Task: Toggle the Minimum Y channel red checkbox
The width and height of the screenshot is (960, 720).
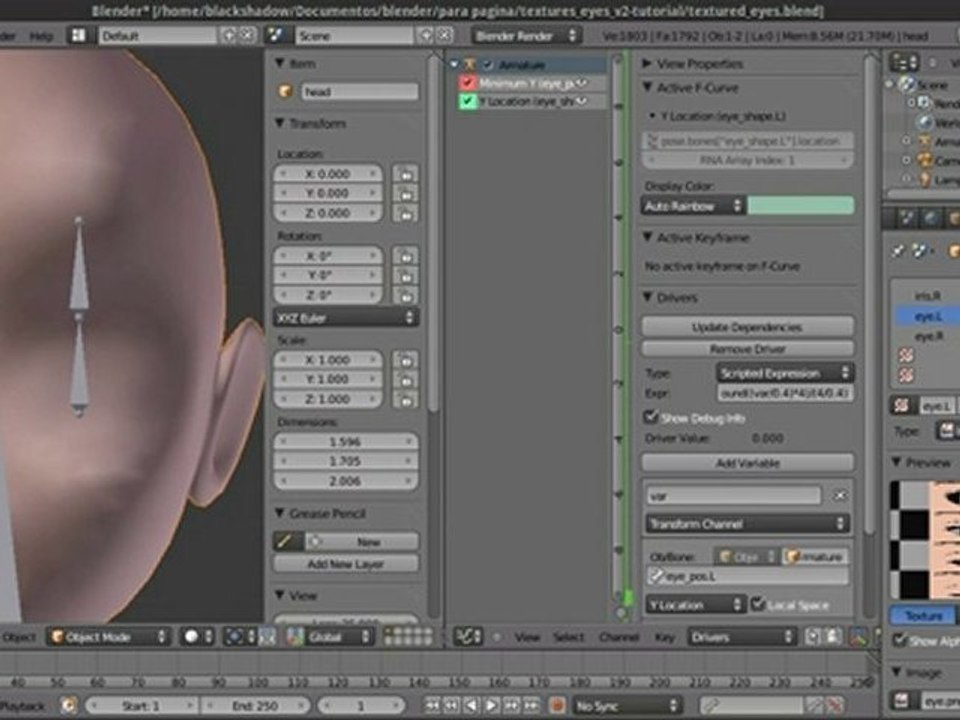Action: 468,83
